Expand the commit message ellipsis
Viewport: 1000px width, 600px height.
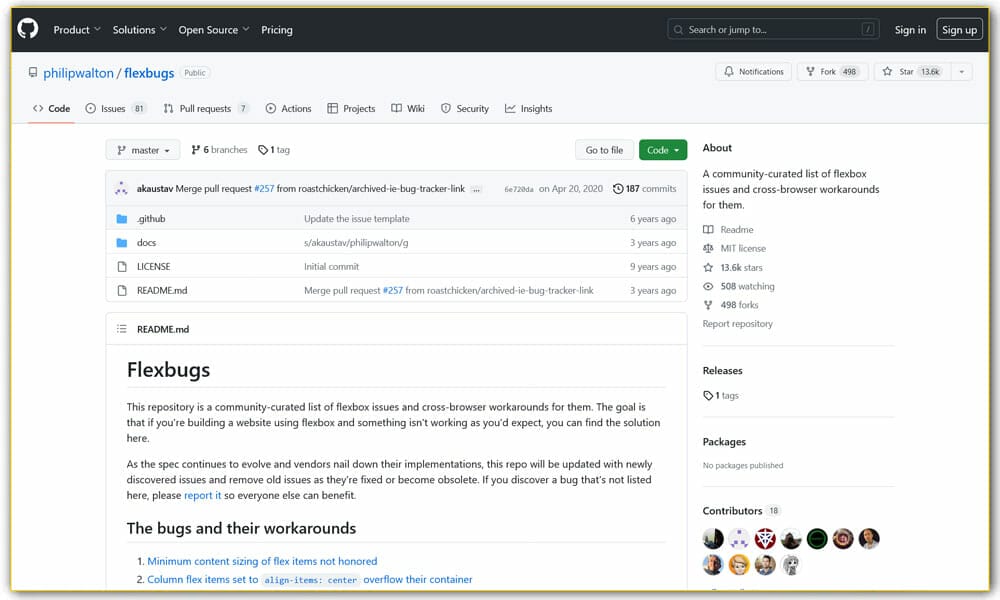point(476,189)
